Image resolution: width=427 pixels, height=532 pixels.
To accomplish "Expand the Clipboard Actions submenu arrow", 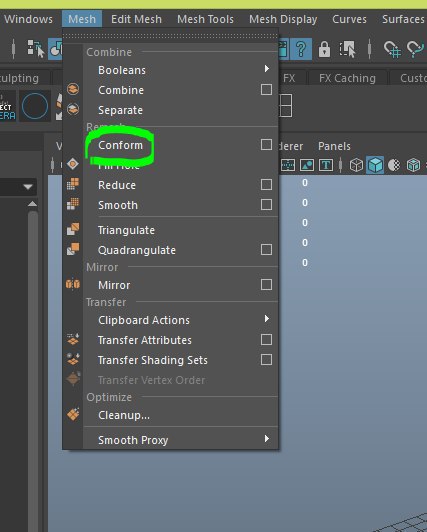I will click(267, 319).
